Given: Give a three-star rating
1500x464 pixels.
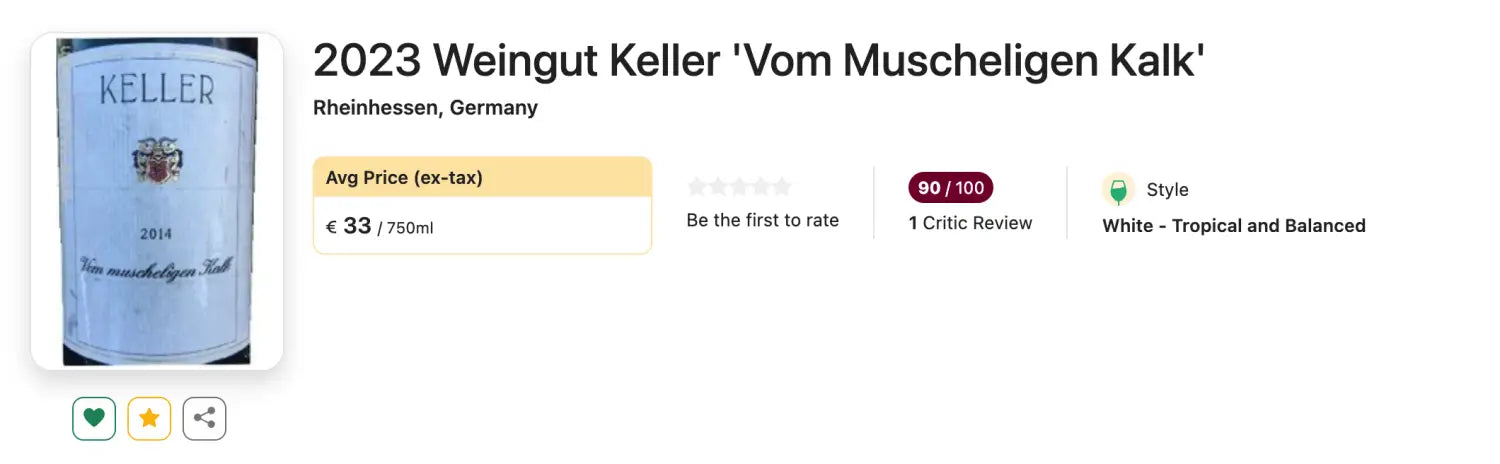Looking at the screenshot, I should (739, 187).
